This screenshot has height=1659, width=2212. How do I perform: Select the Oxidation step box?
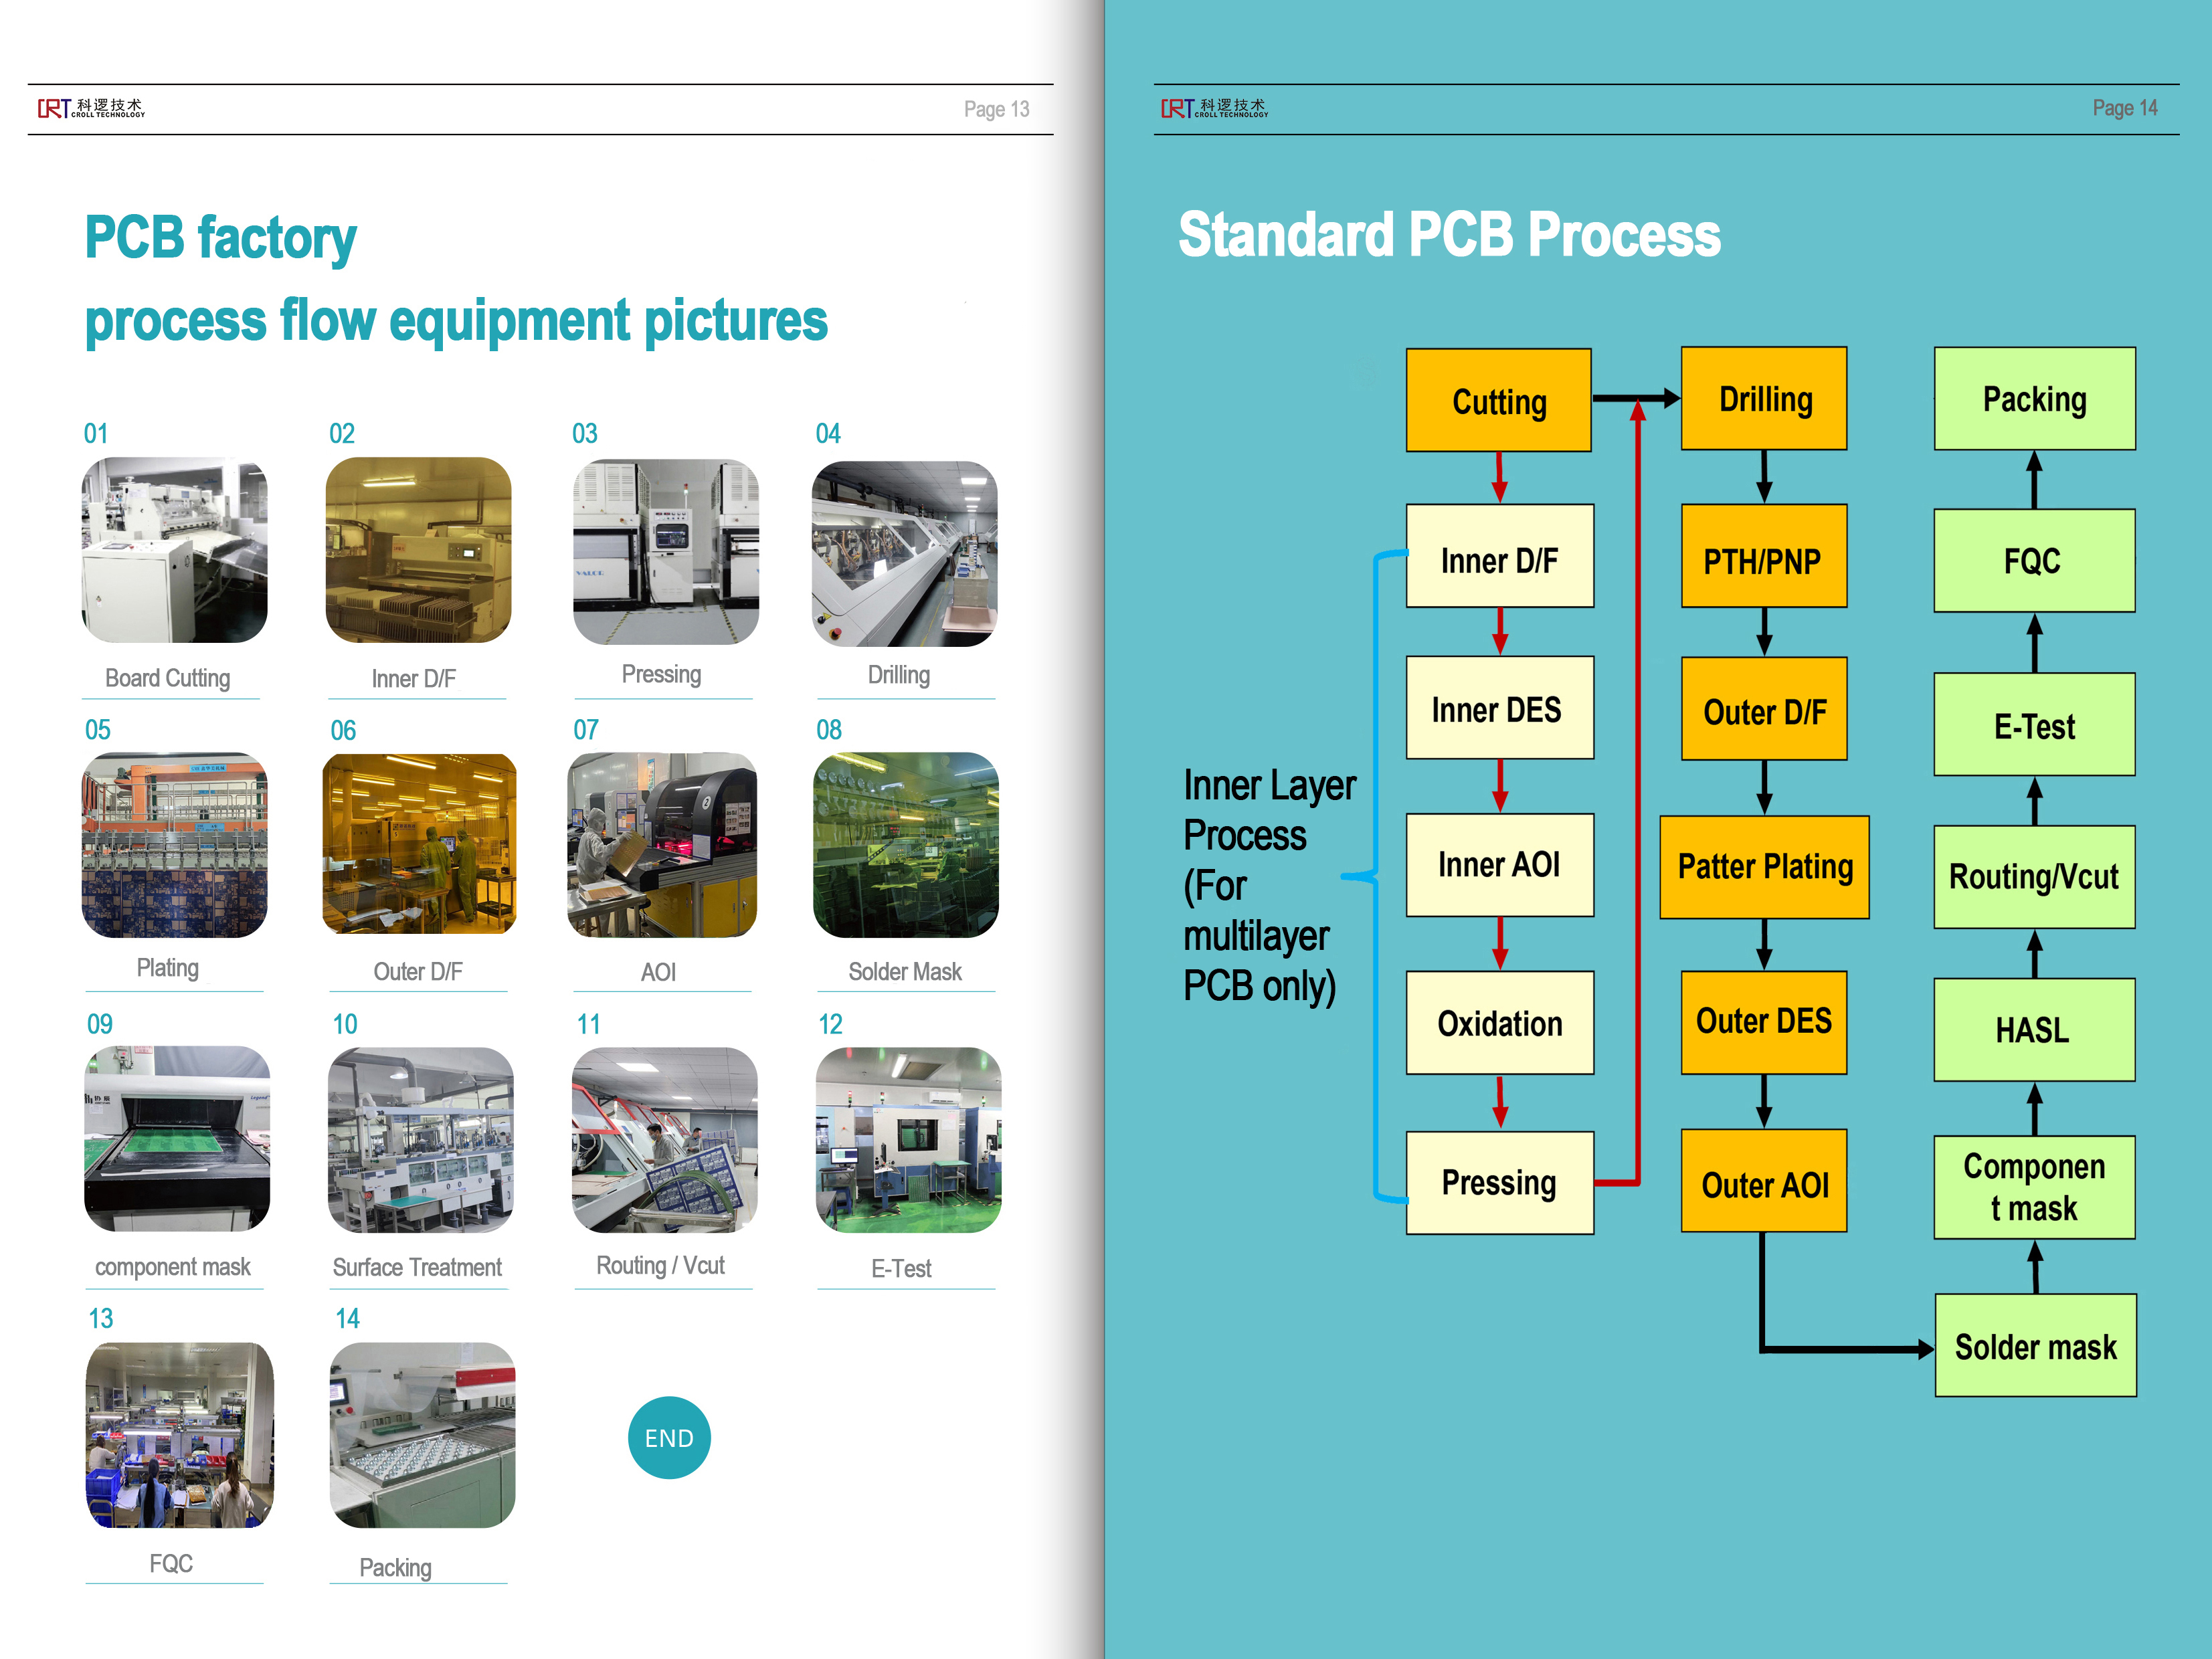coord(1499,1023)
